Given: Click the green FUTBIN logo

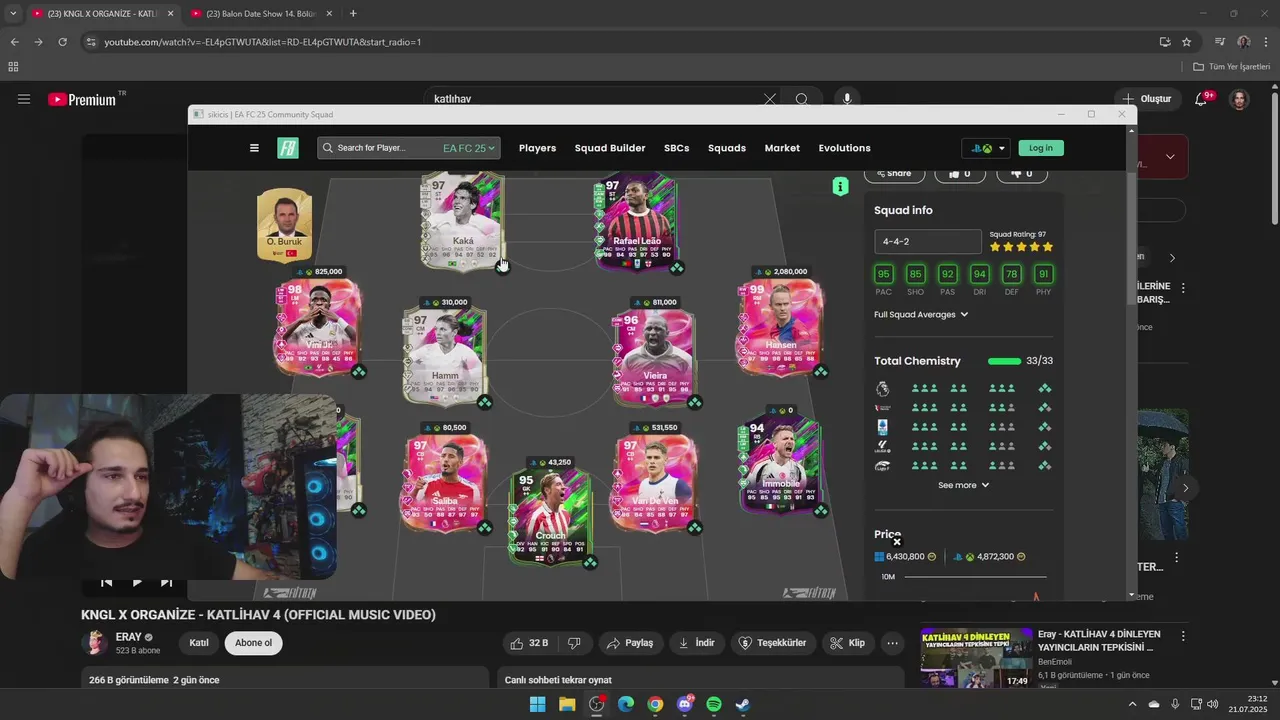Looking at the screenshot, I should coord(288,148).
